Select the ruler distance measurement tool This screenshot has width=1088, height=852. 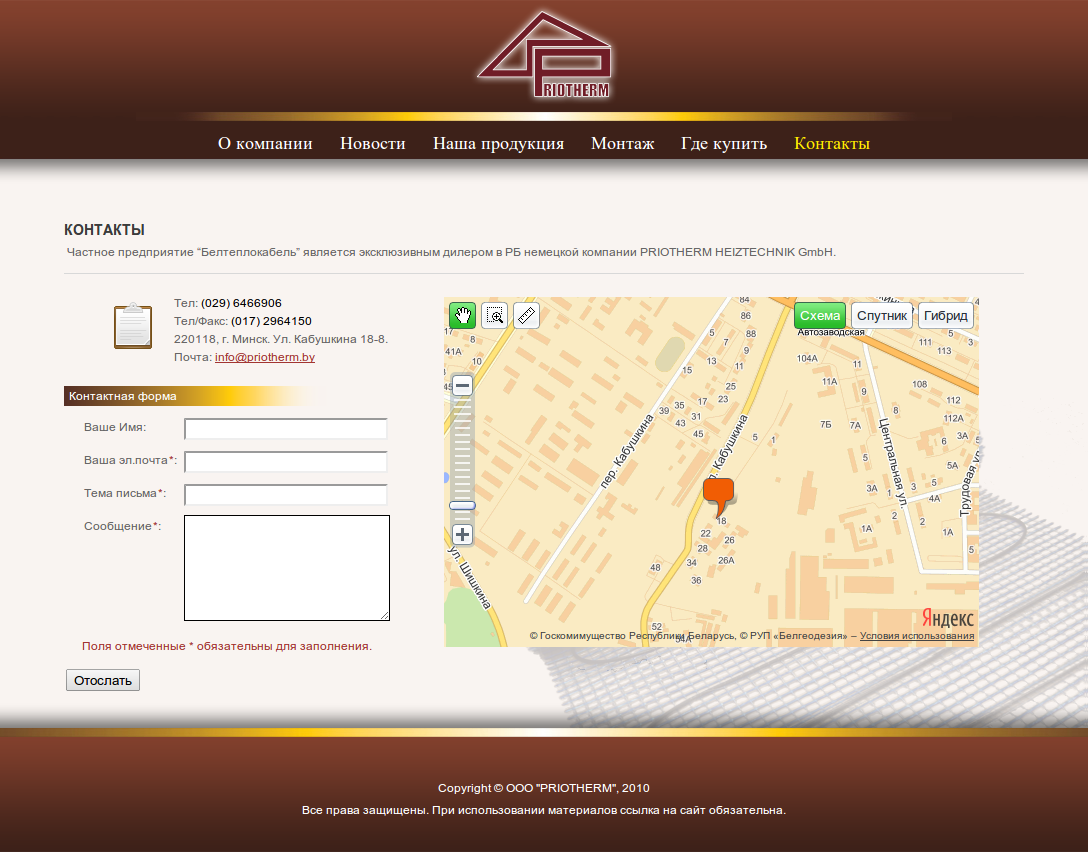(x=526, y=315)
